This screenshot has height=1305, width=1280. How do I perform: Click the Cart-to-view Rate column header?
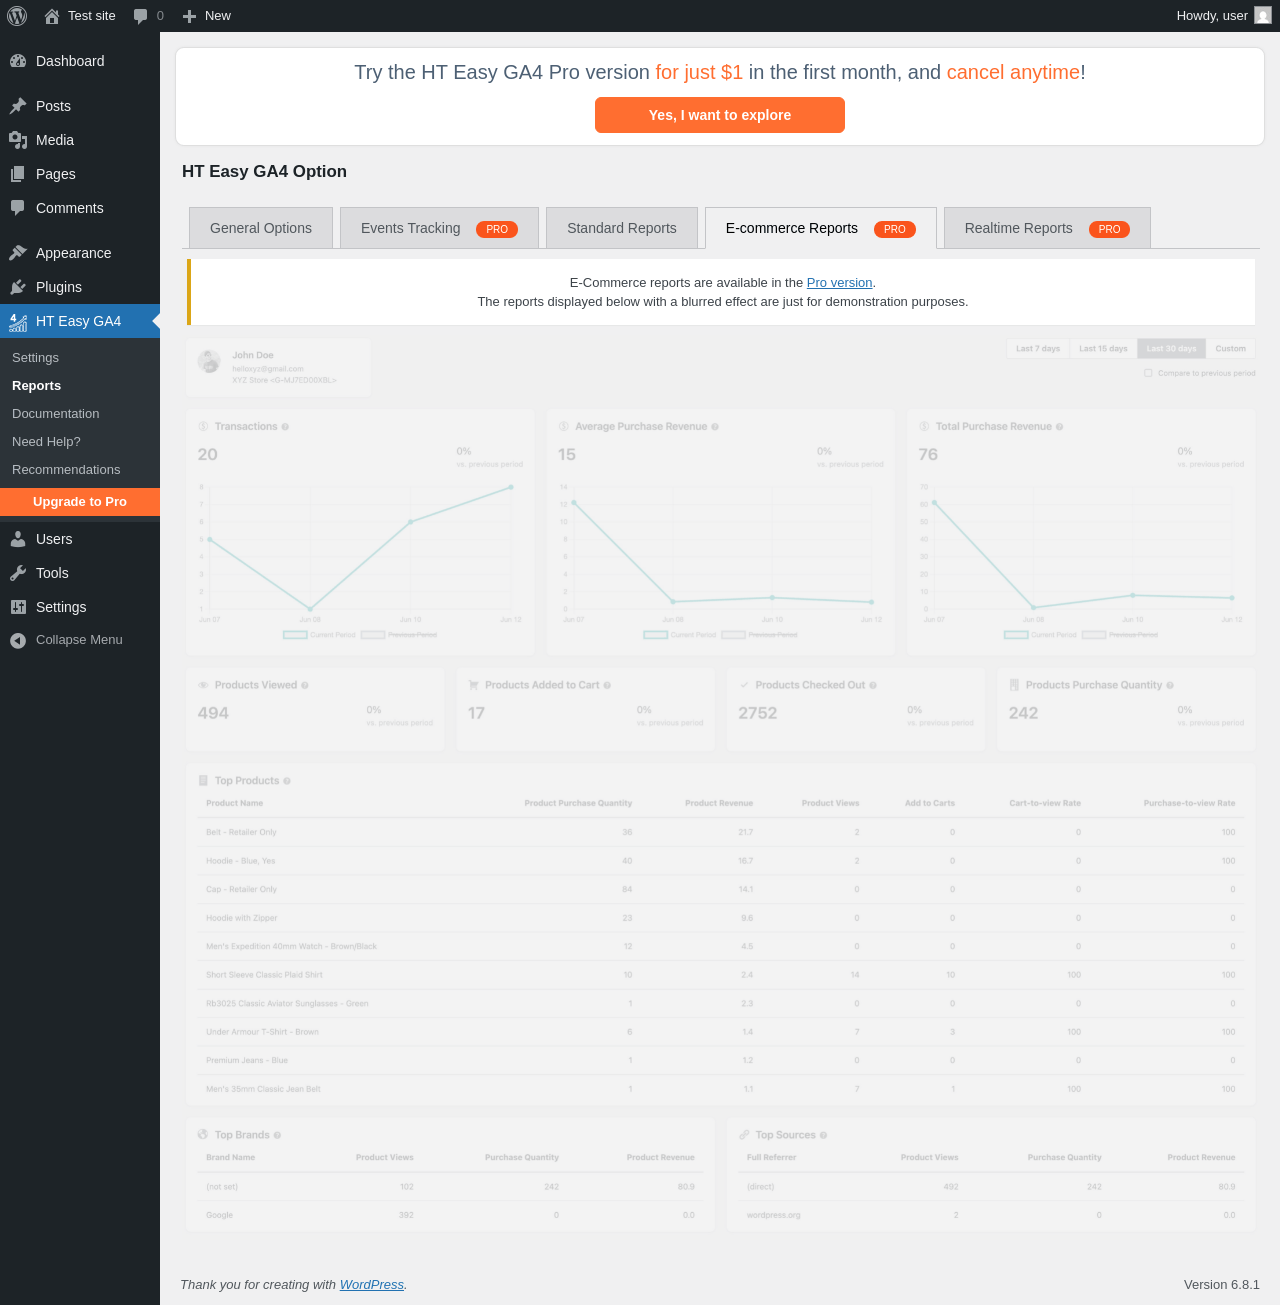(1045, 803)
